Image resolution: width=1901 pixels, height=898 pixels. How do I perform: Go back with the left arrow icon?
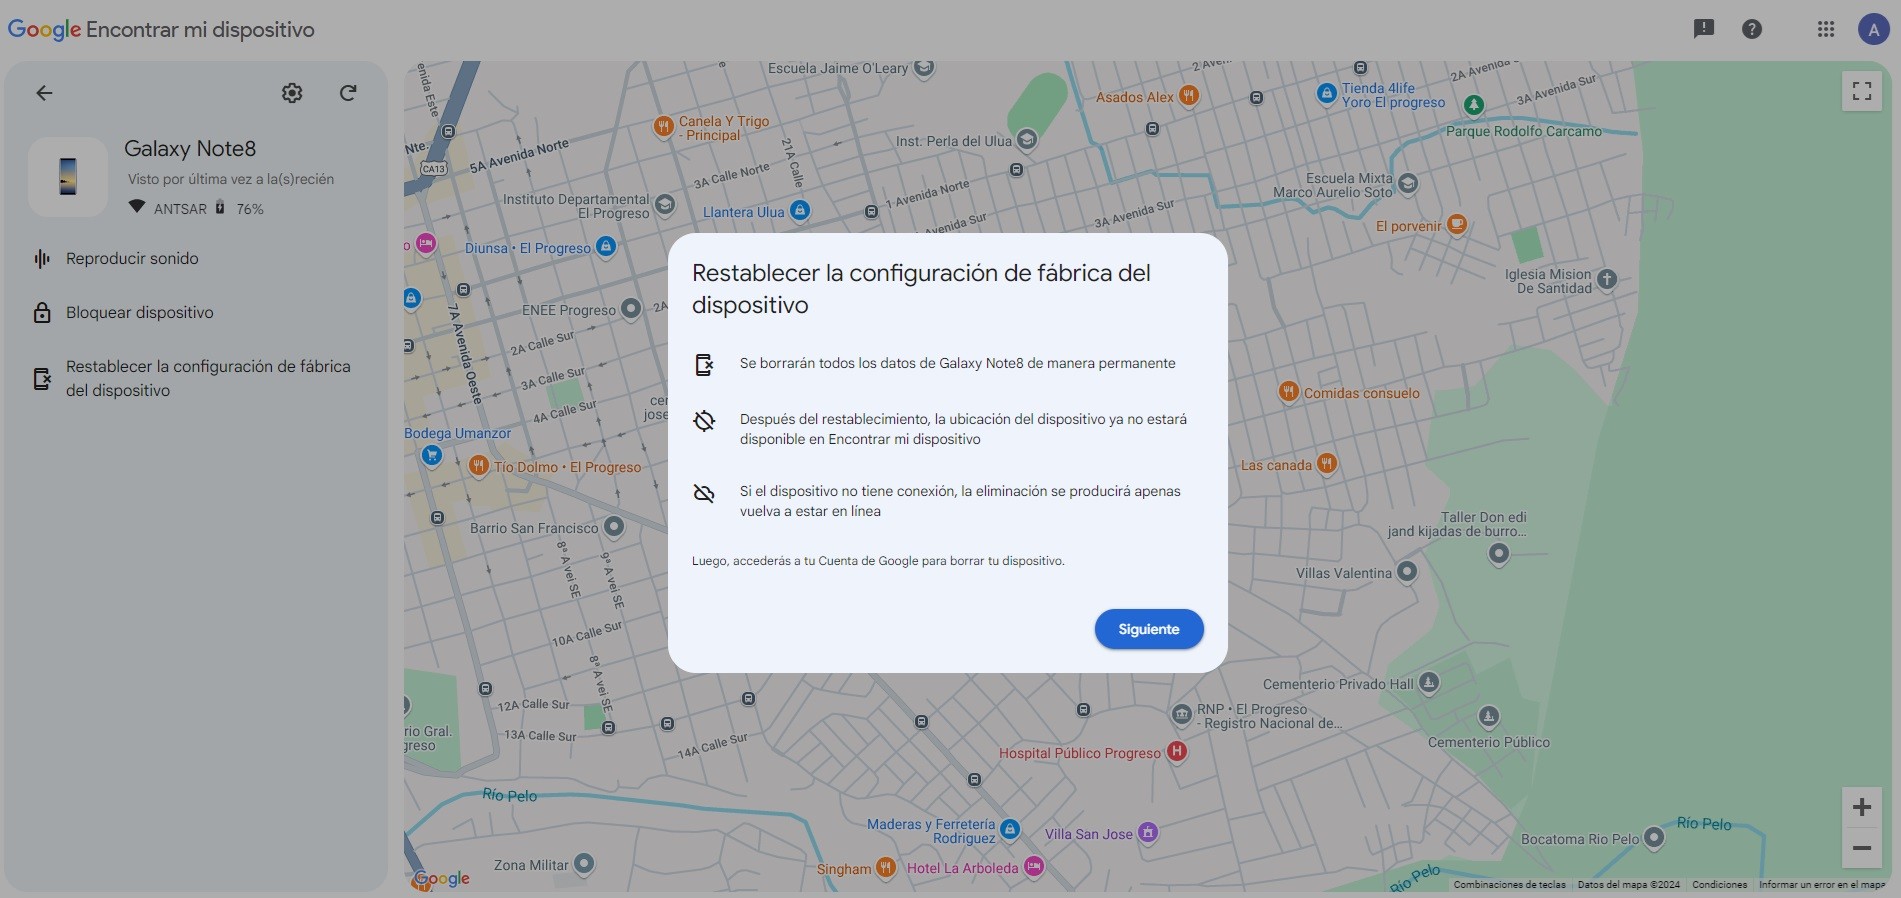click(x=44, y=93)
